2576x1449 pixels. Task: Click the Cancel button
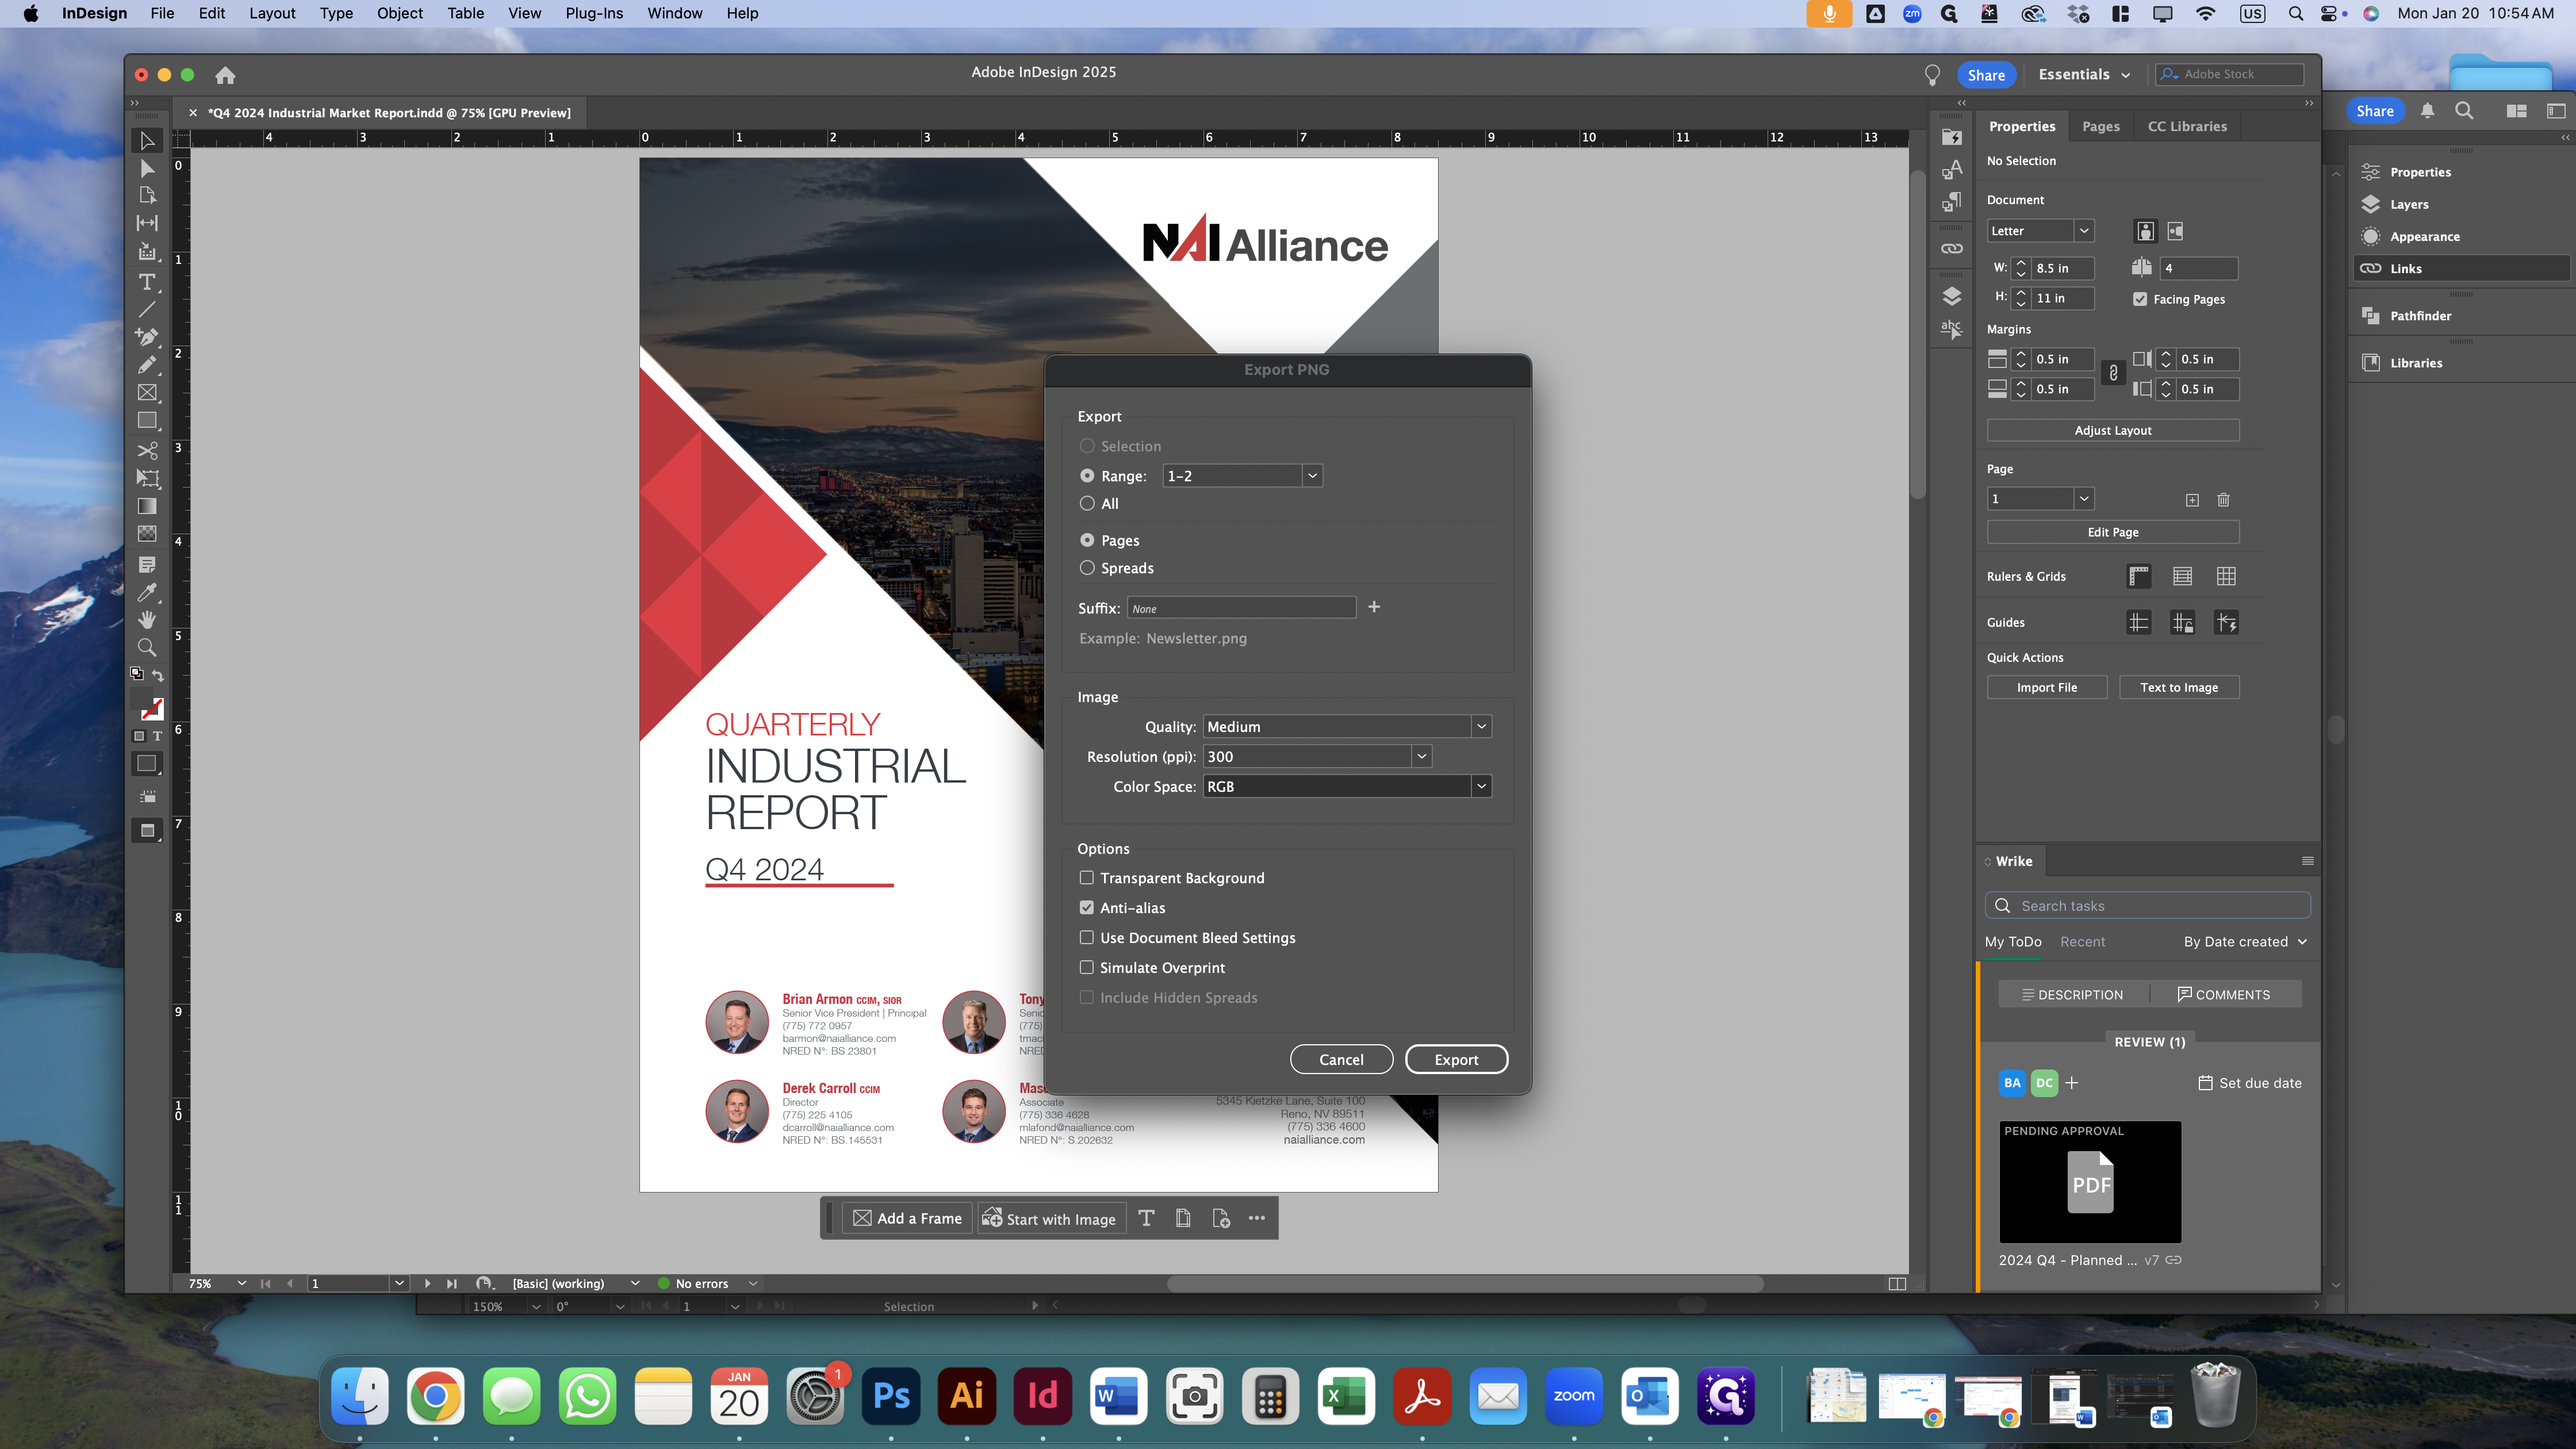point(1341,1060)
